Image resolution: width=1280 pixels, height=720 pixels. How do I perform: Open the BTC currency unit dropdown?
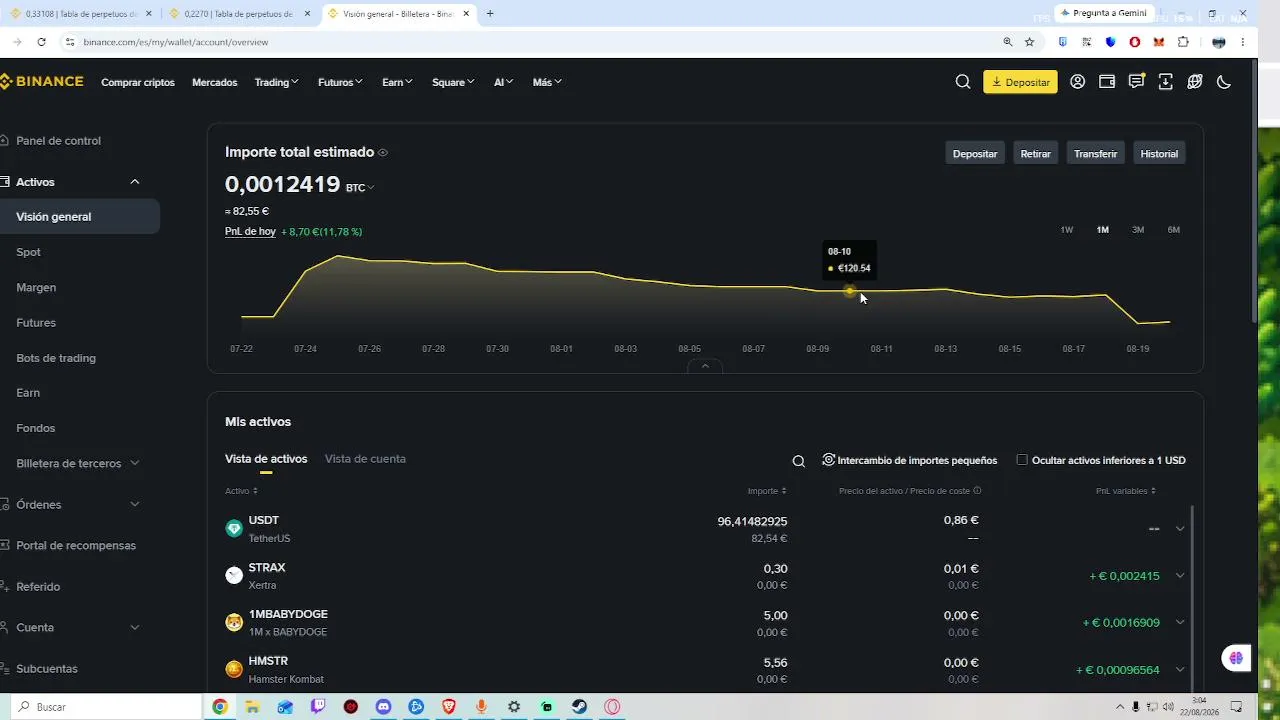(360, 187)
